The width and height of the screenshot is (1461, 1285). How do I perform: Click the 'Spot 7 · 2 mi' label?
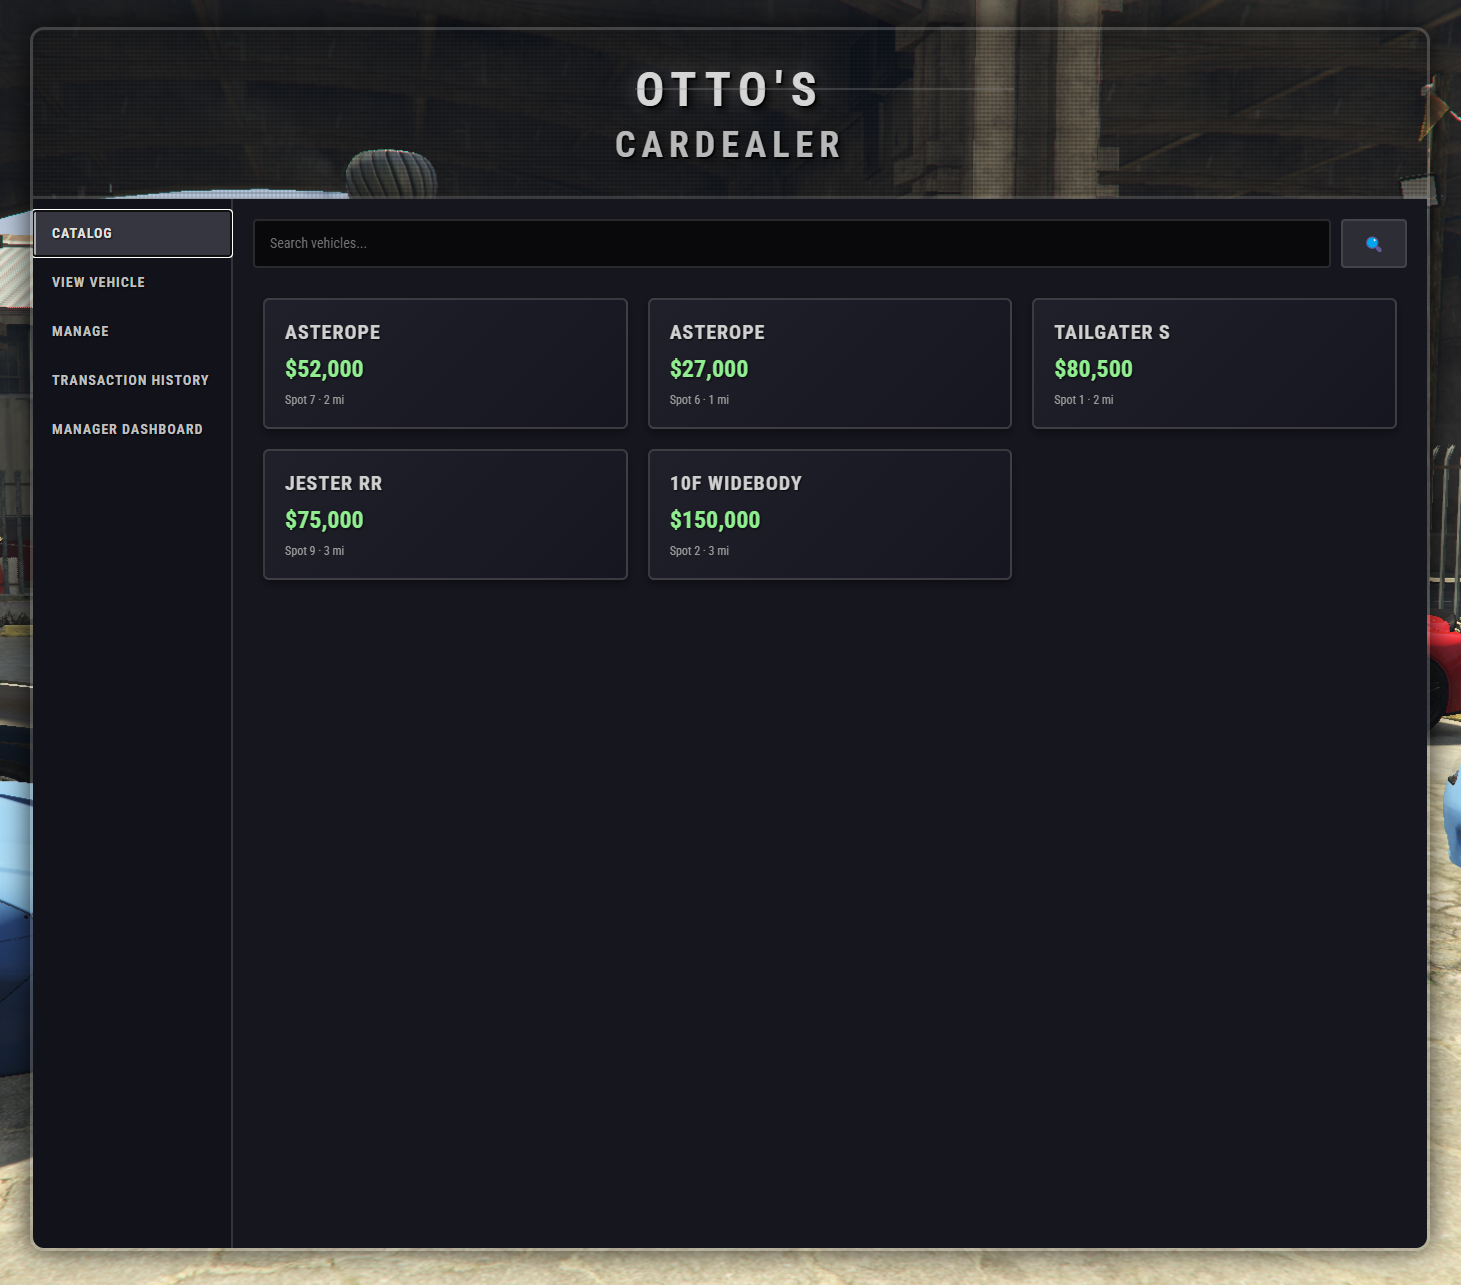pos(314,400)
